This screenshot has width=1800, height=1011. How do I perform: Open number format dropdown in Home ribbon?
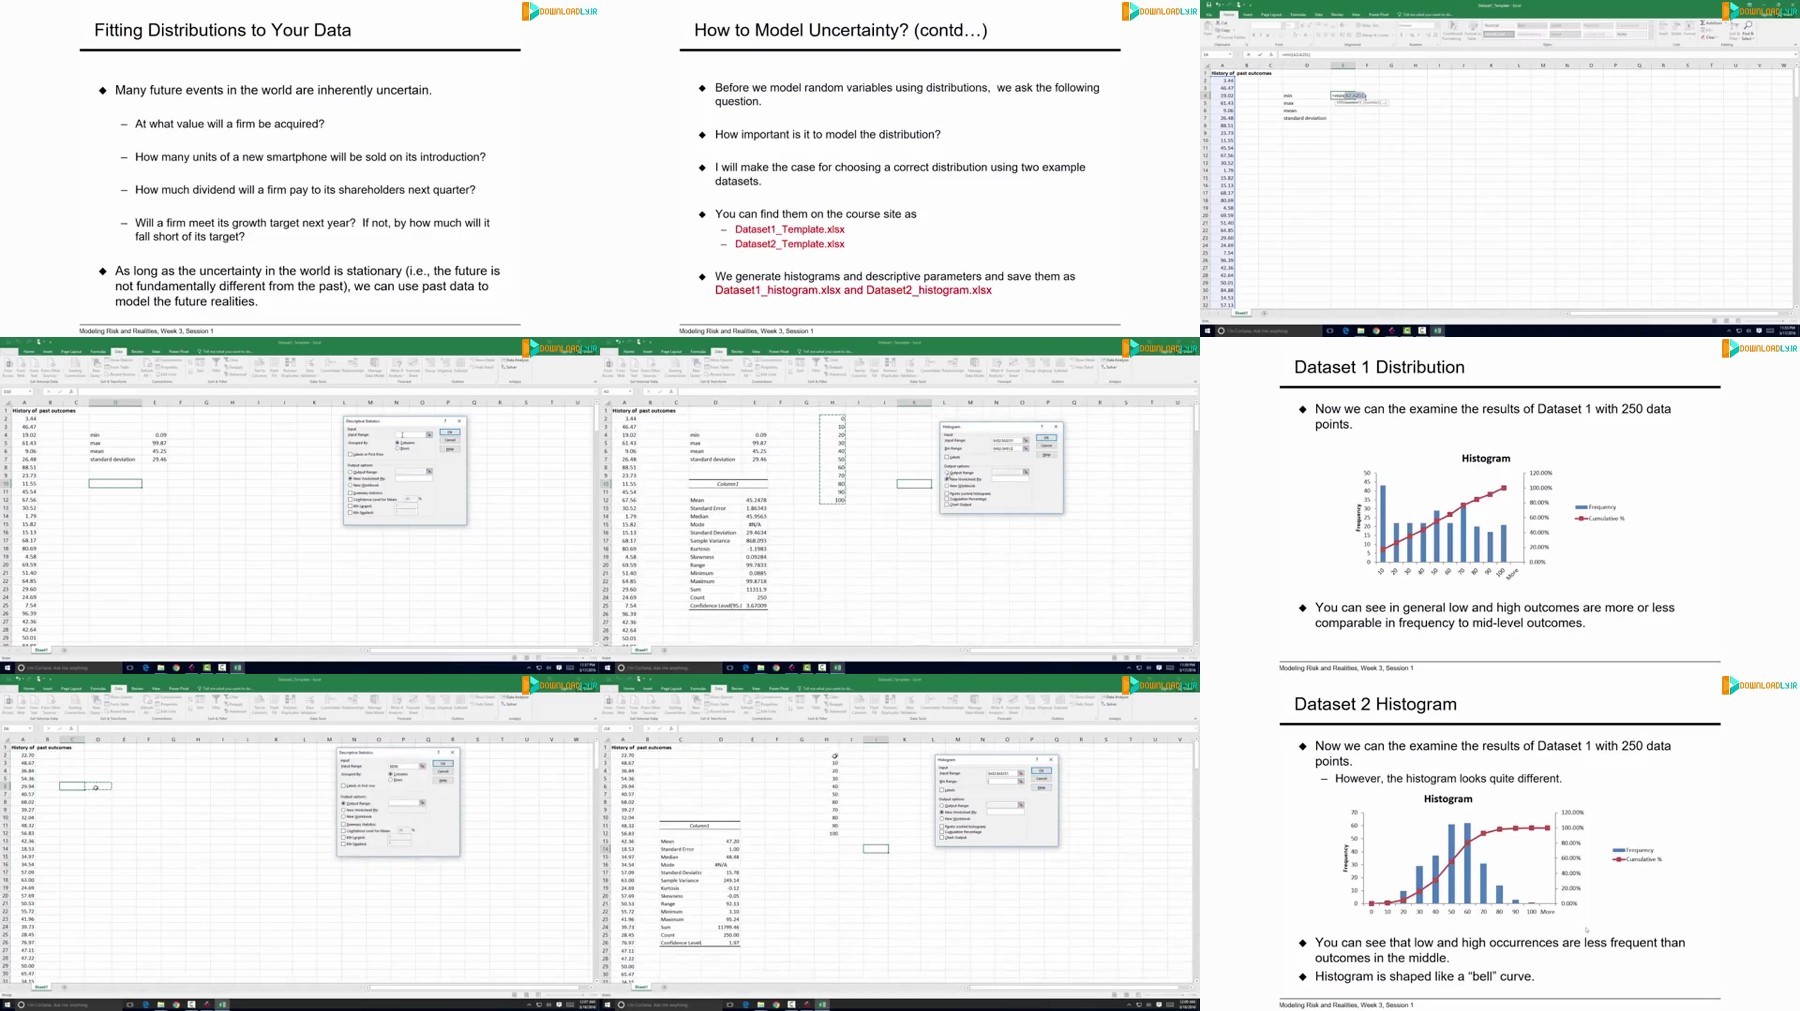[x=1437, y=25]
